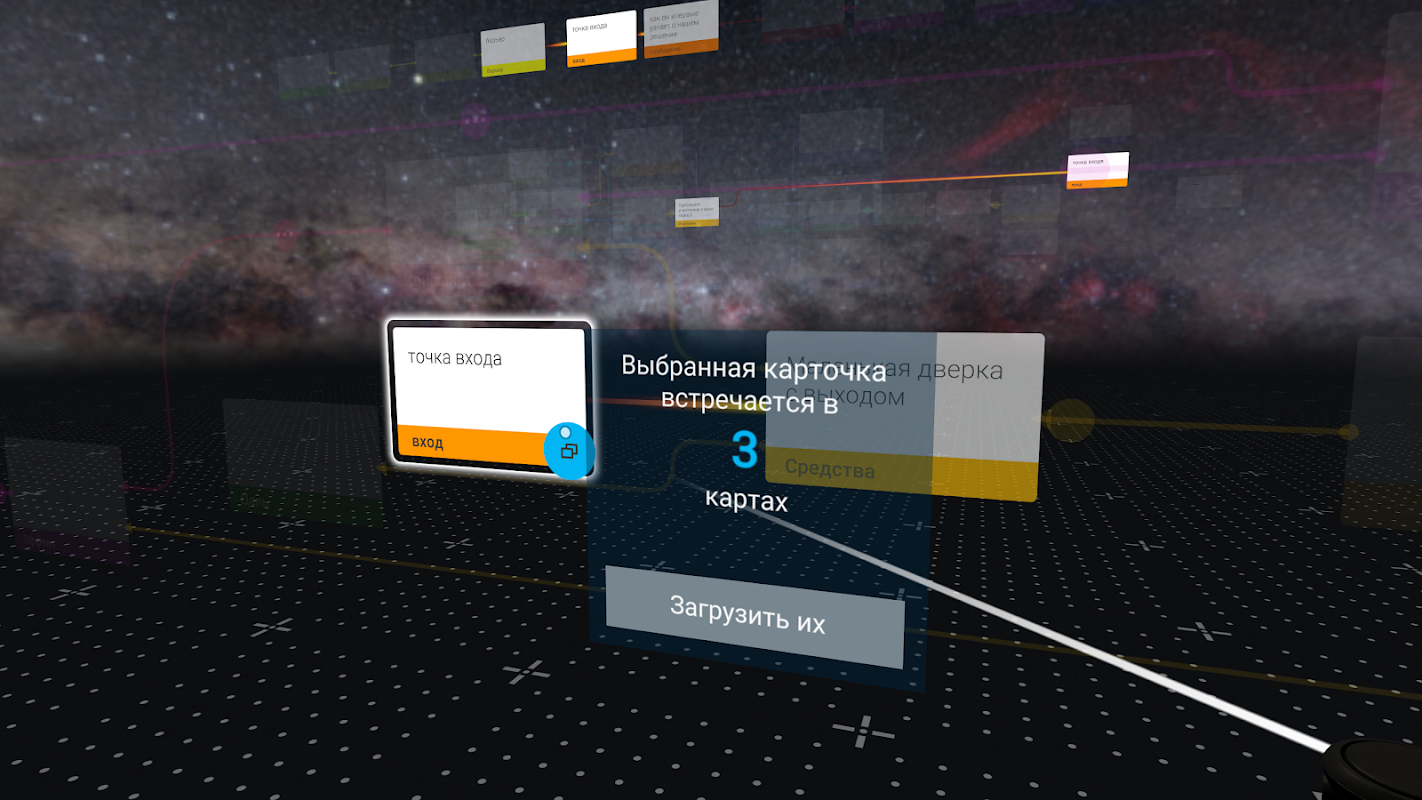Select the white "точка входа" card in top map
The height and width of the screenshot is (800, 1422).
(x=601, y=38)
